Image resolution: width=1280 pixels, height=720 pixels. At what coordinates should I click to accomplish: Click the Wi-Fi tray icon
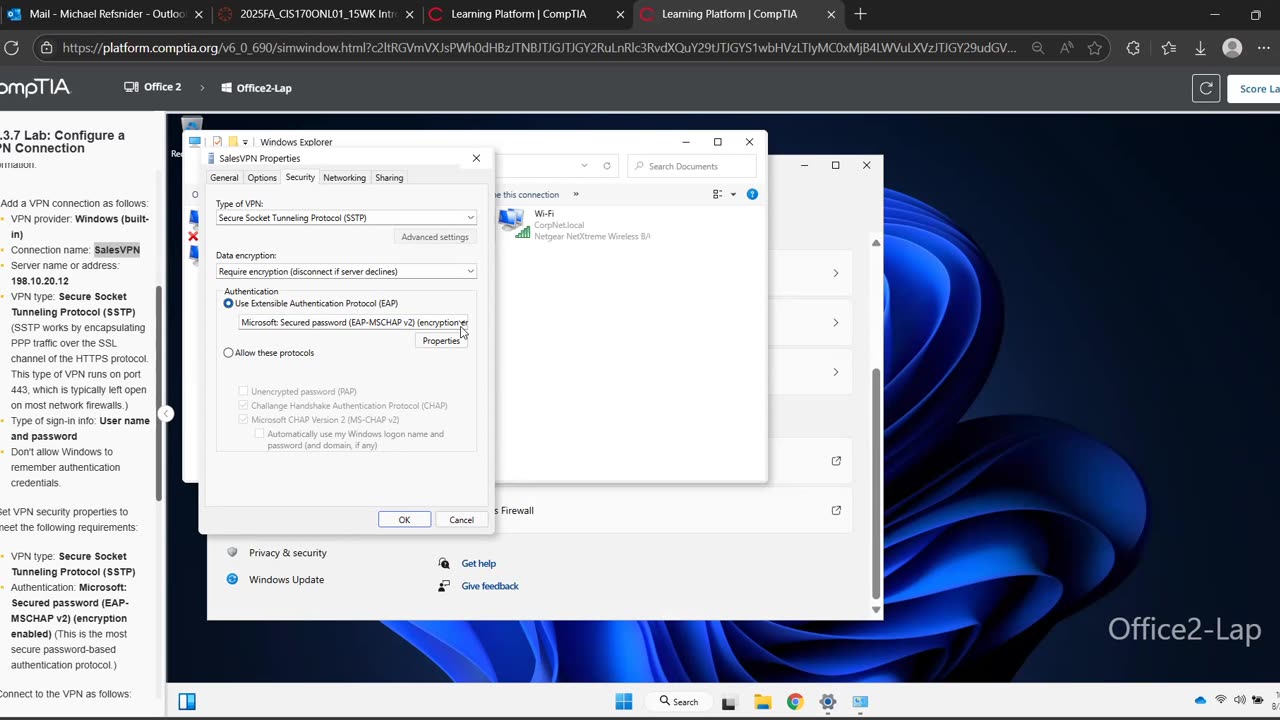point(1221,700)
